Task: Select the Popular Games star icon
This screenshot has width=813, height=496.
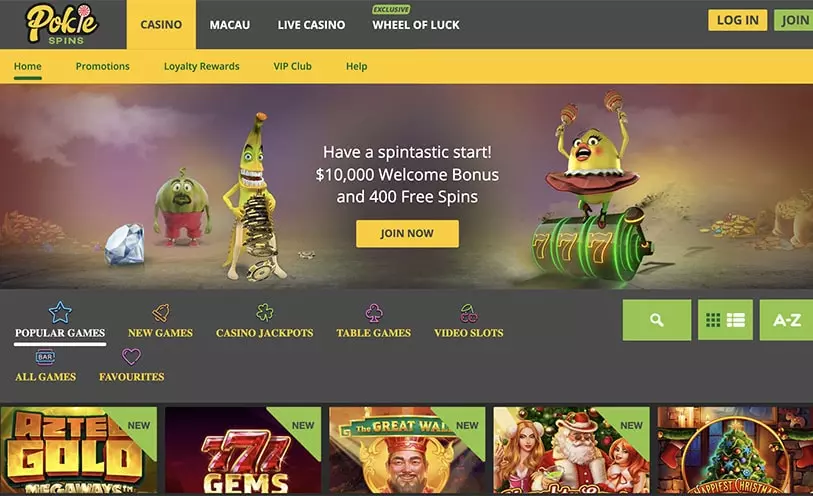Action: click(x=60, y=313)
